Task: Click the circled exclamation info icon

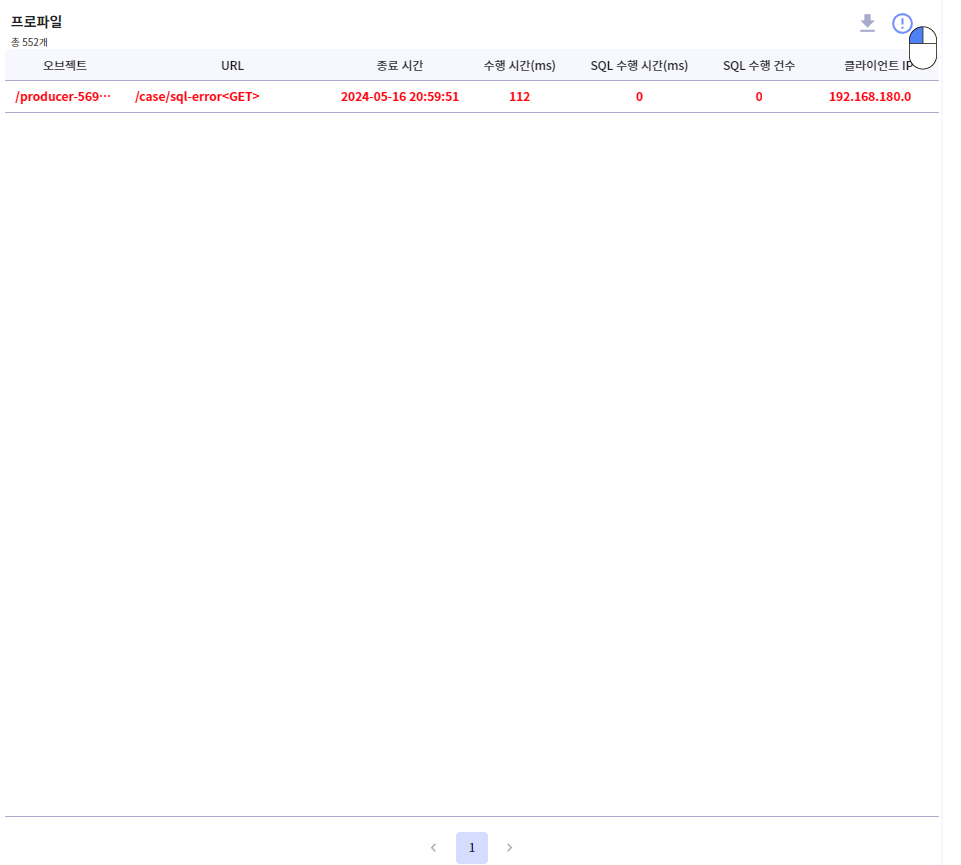Action: point(902,23)
